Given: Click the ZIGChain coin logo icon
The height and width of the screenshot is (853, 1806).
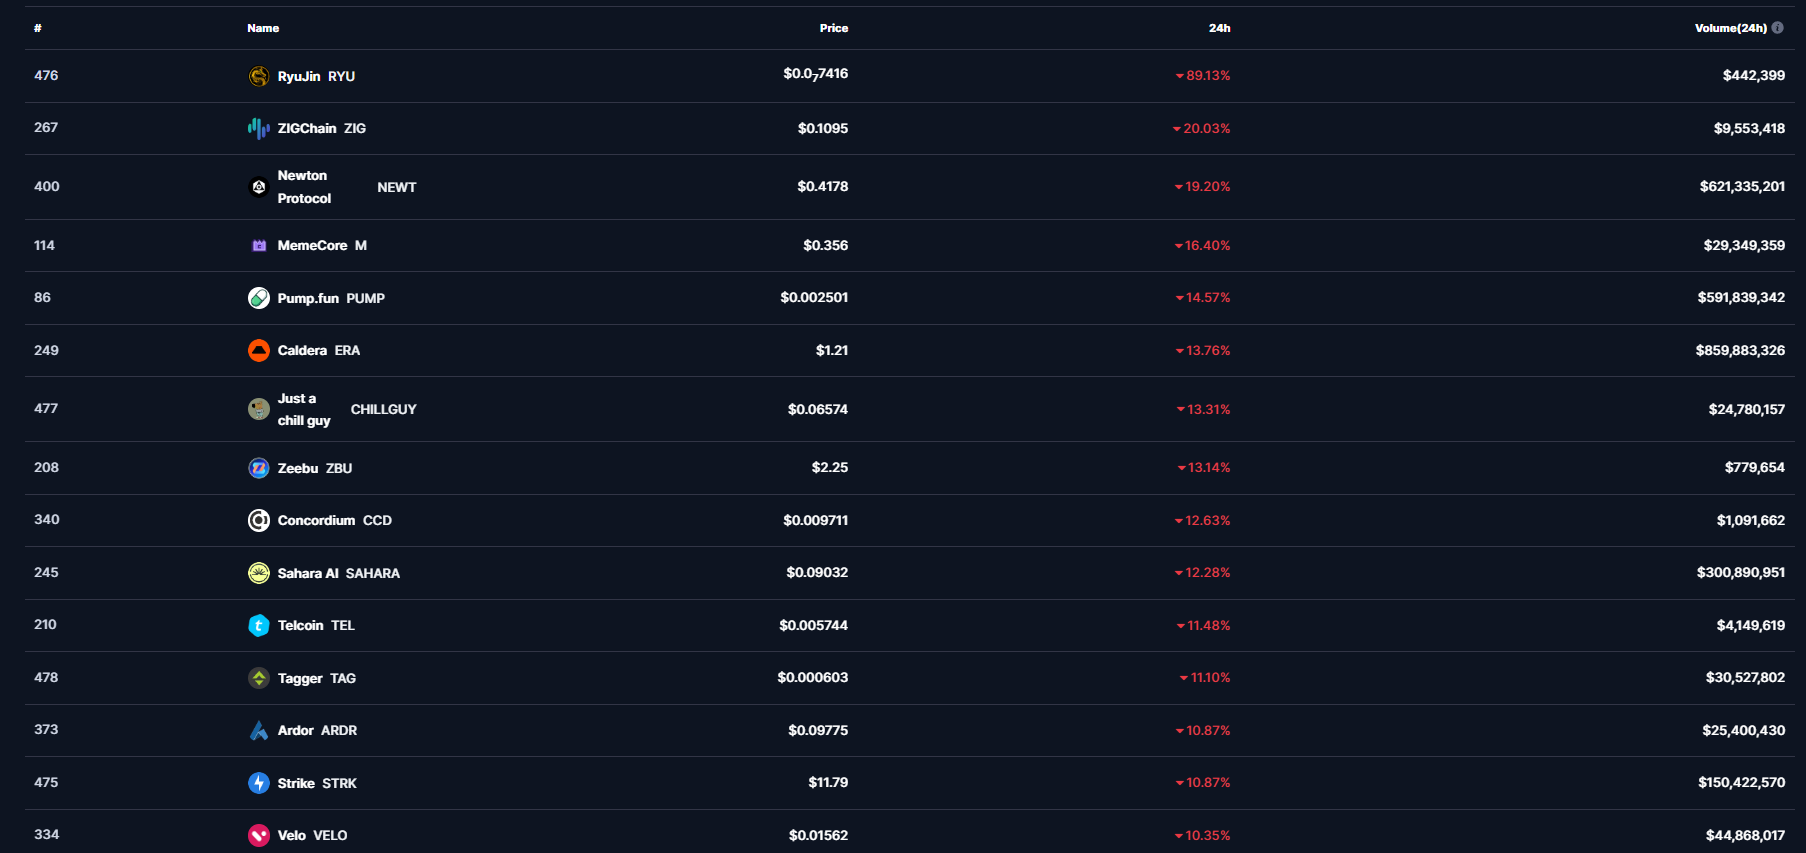Looking at the screenshot, I should click(x=259, y=128).
